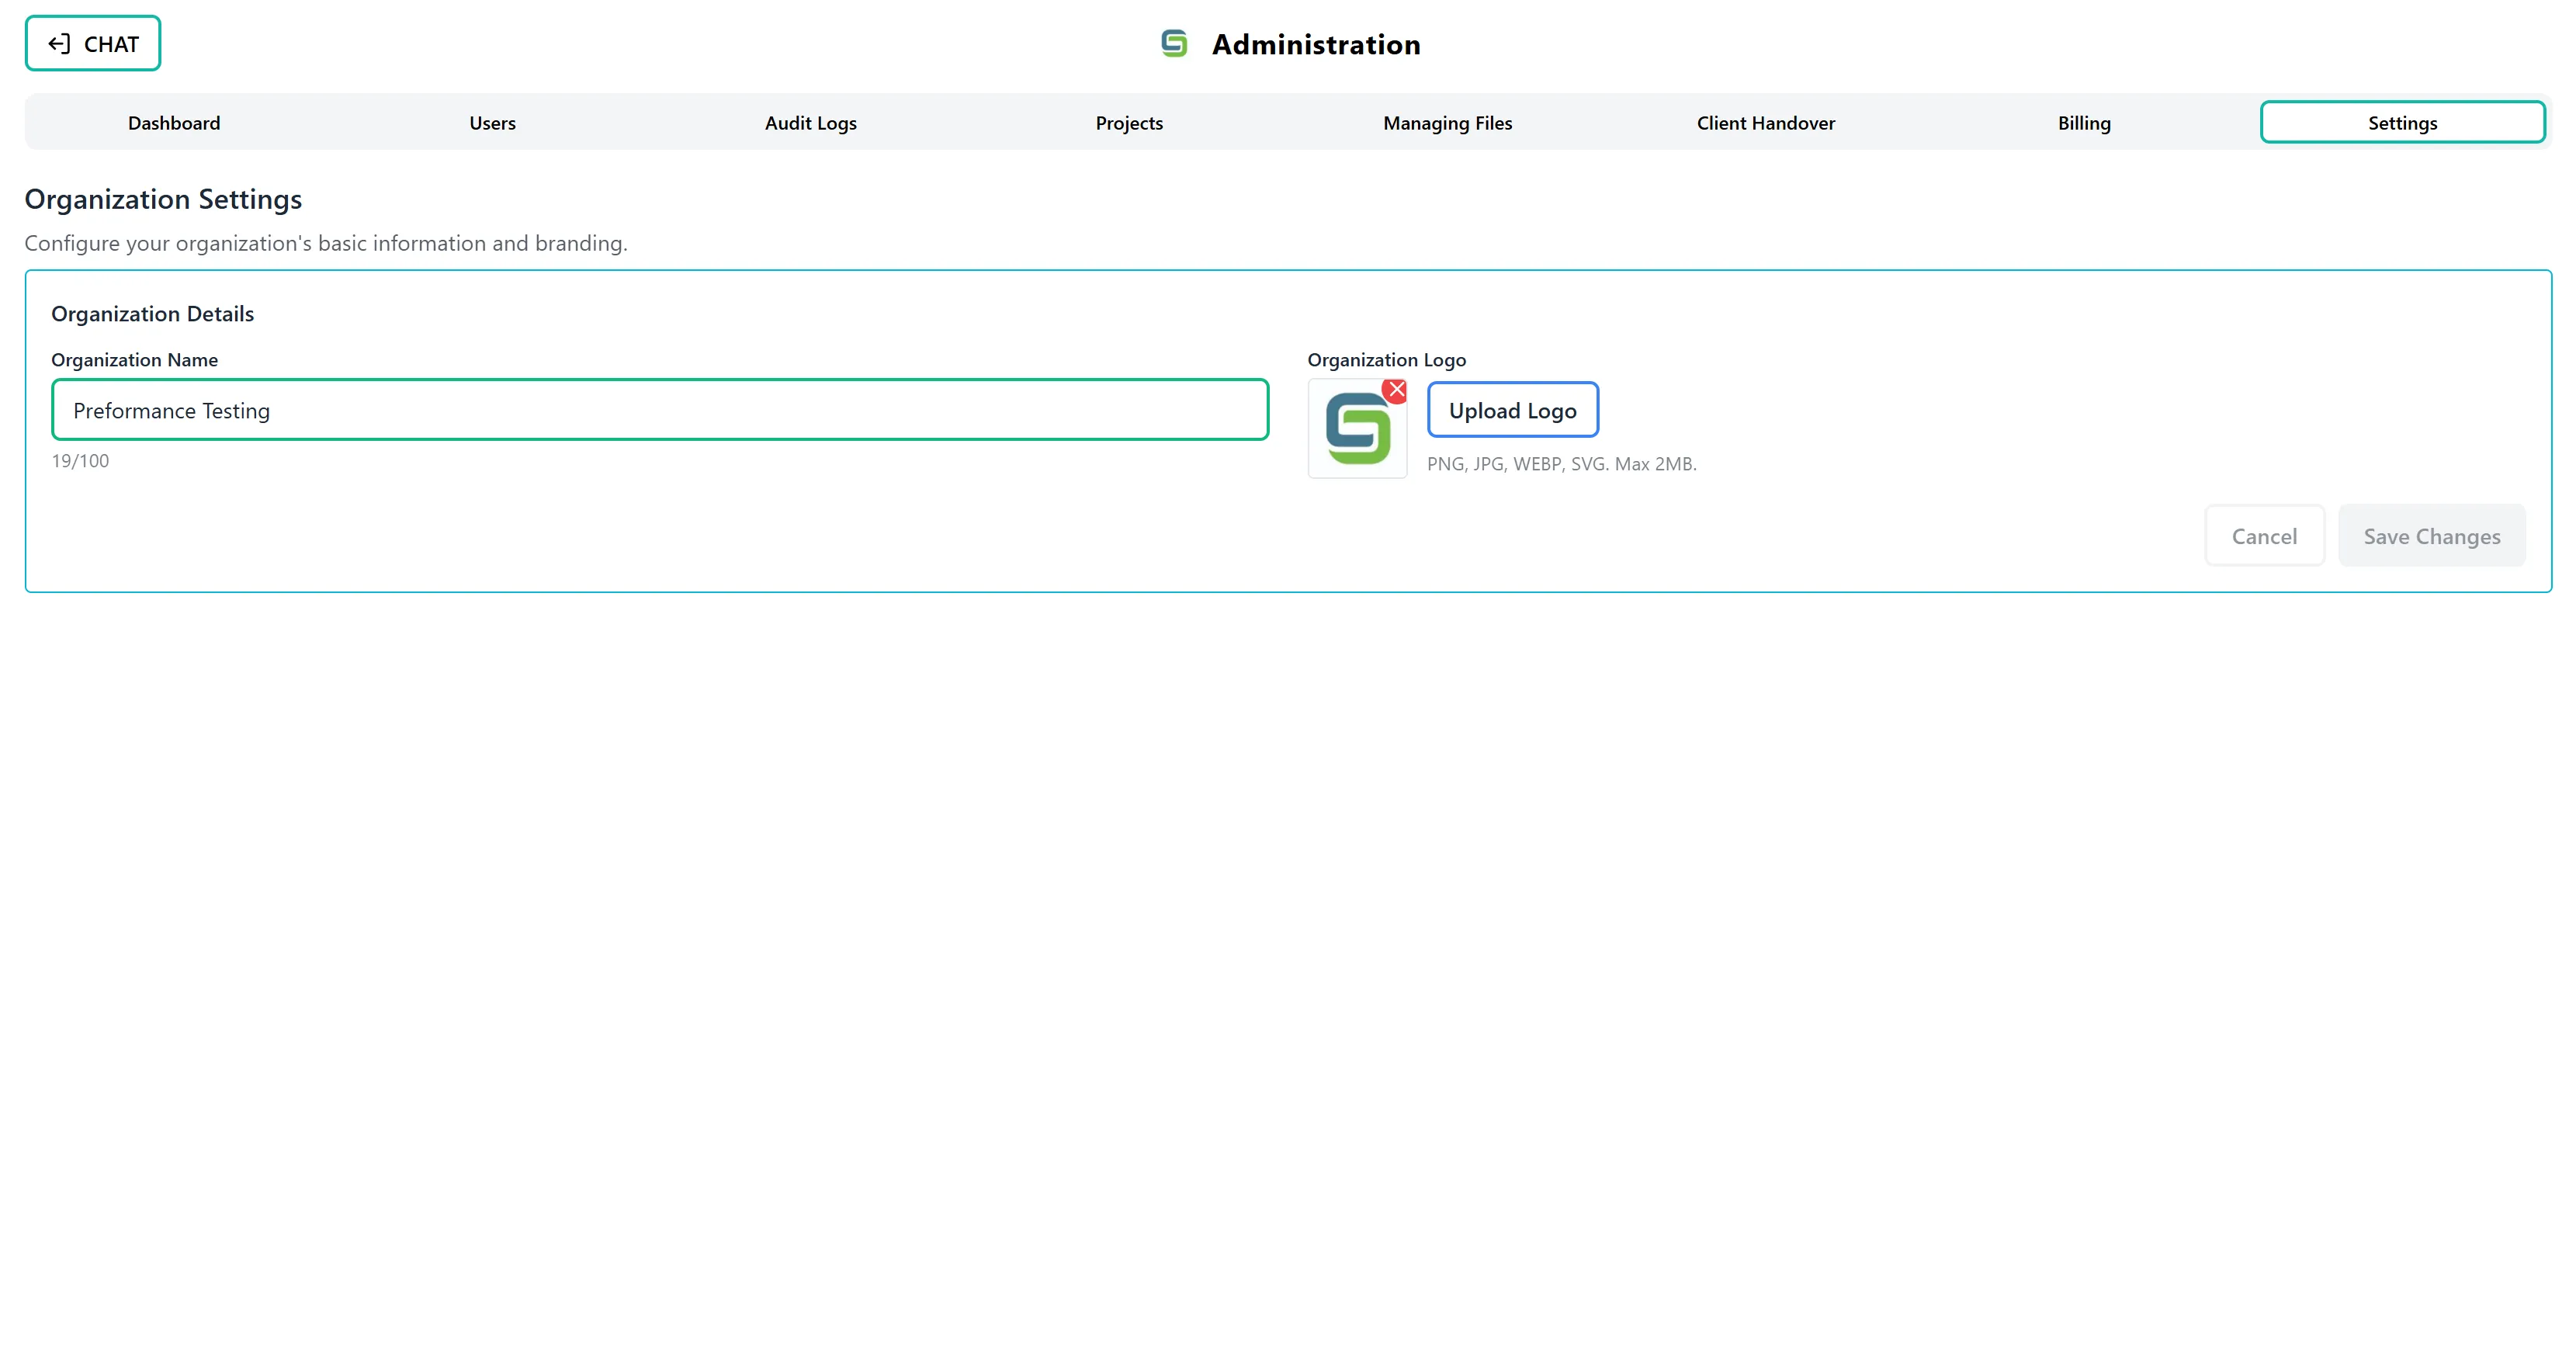Select the currently active Settings tab

pos(2402,122)
